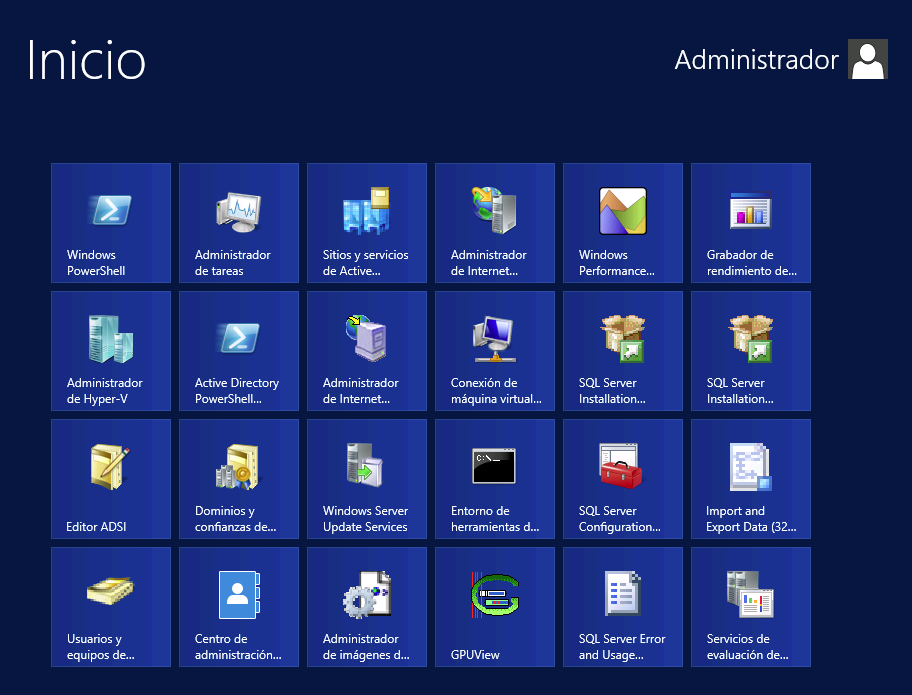Open Sitios y servicios de Active tile
Screen dimensions: 912x695
coord(367,223)
